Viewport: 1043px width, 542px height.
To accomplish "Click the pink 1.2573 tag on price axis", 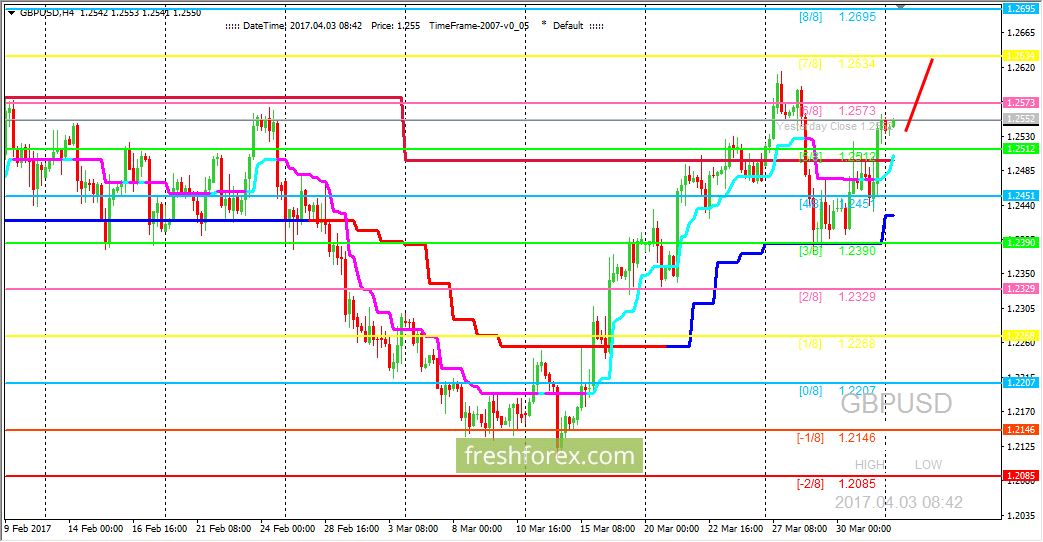I will (1021, 102).
